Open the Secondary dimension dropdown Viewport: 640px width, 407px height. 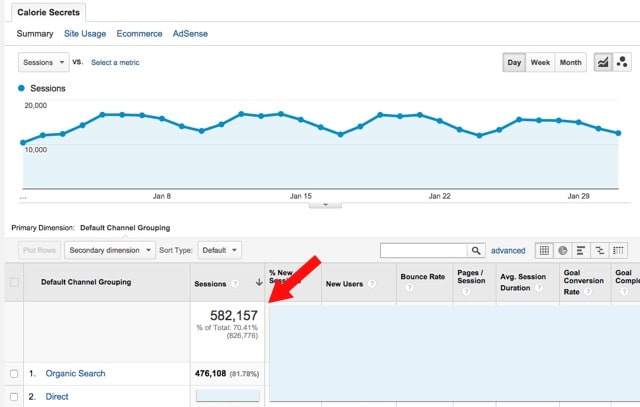(110, 250)
